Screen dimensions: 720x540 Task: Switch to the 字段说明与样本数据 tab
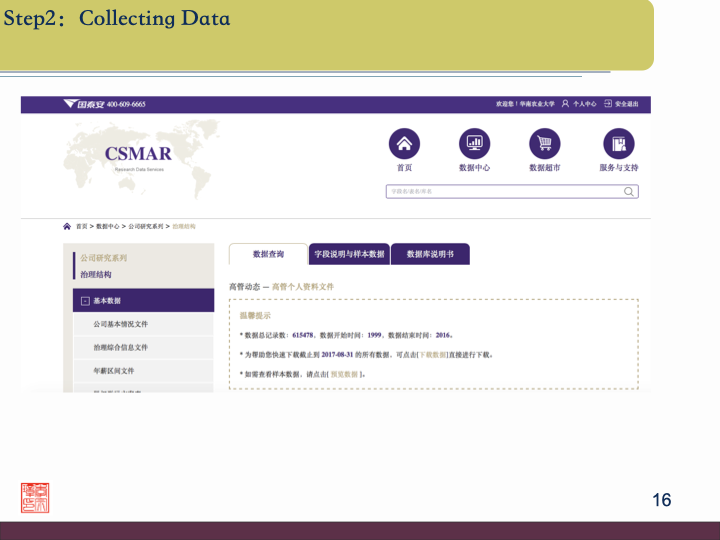349,255
